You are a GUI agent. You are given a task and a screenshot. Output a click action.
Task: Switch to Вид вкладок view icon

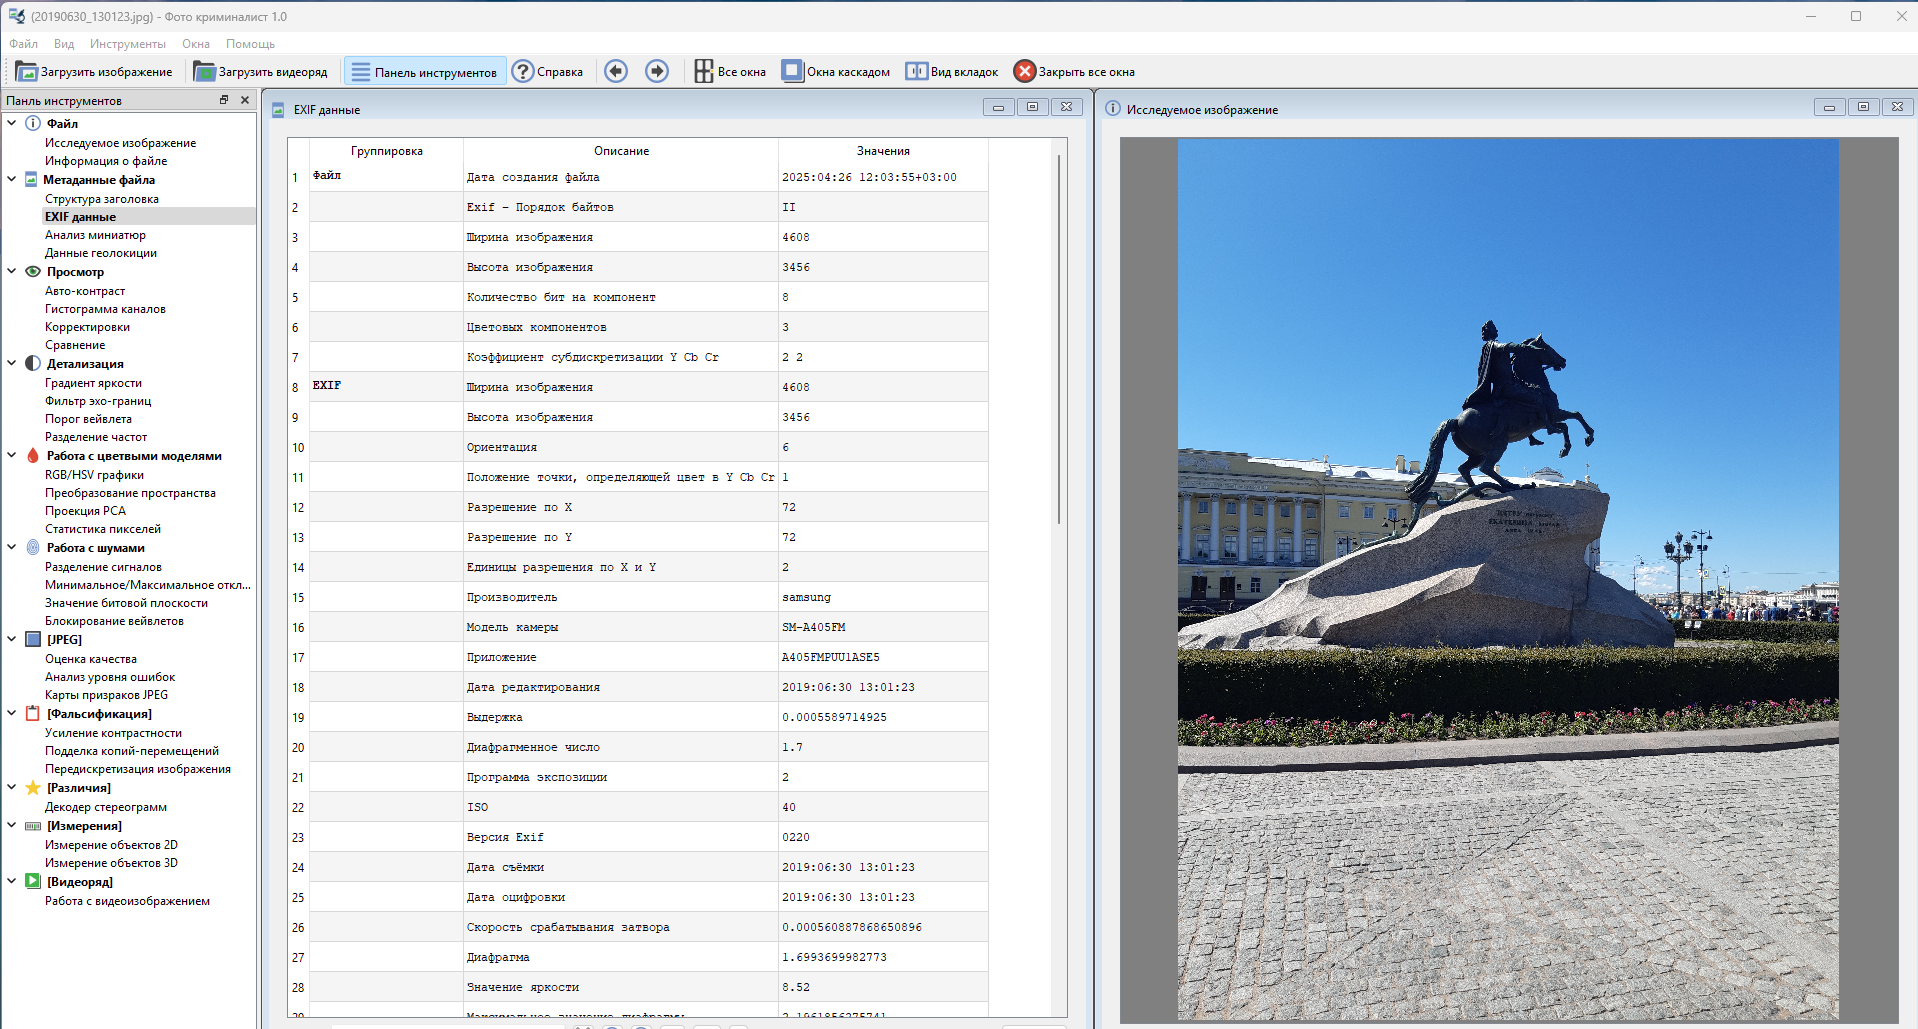click(x=916, y=71)
